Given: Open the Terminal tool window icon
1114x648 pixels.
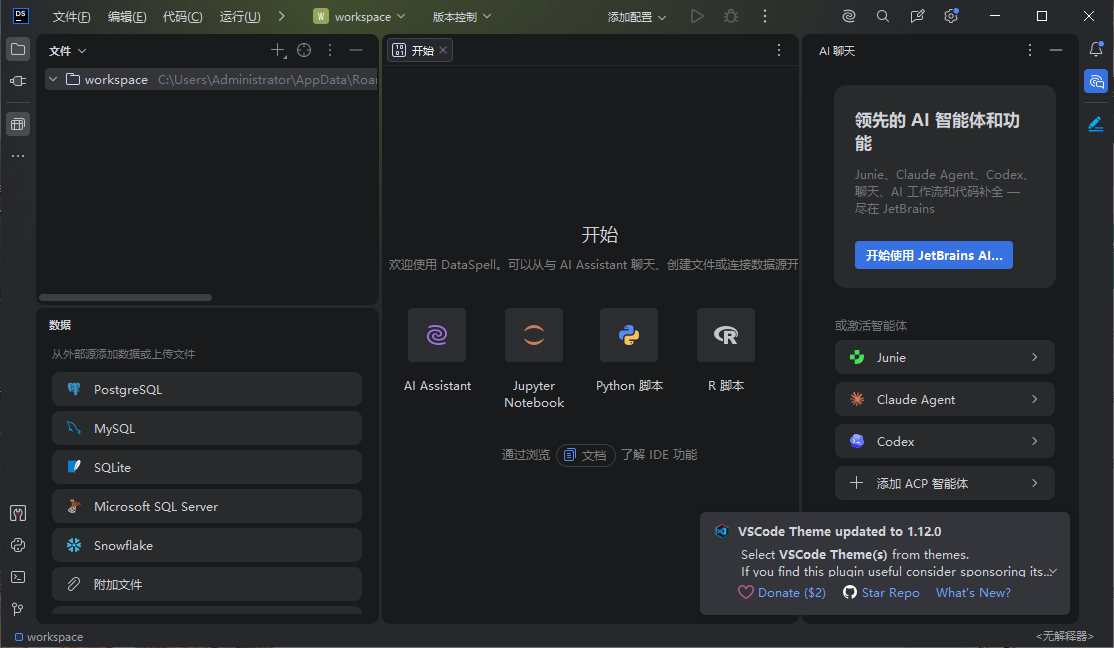Looking at the screenshot, I should tap(18, 577).
